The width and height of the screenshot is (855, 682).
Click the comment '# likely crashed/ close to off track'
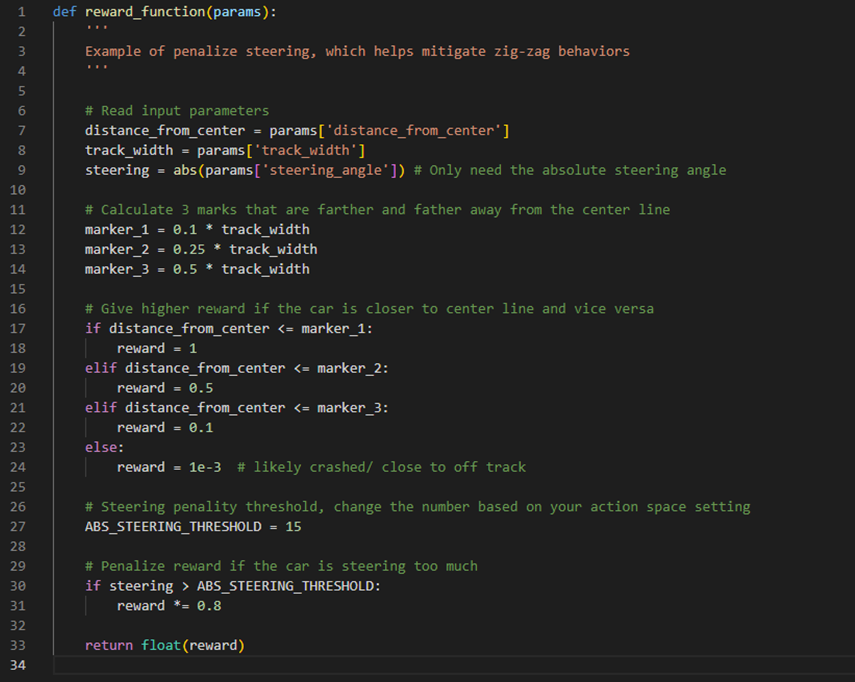[x=382, y=467]
